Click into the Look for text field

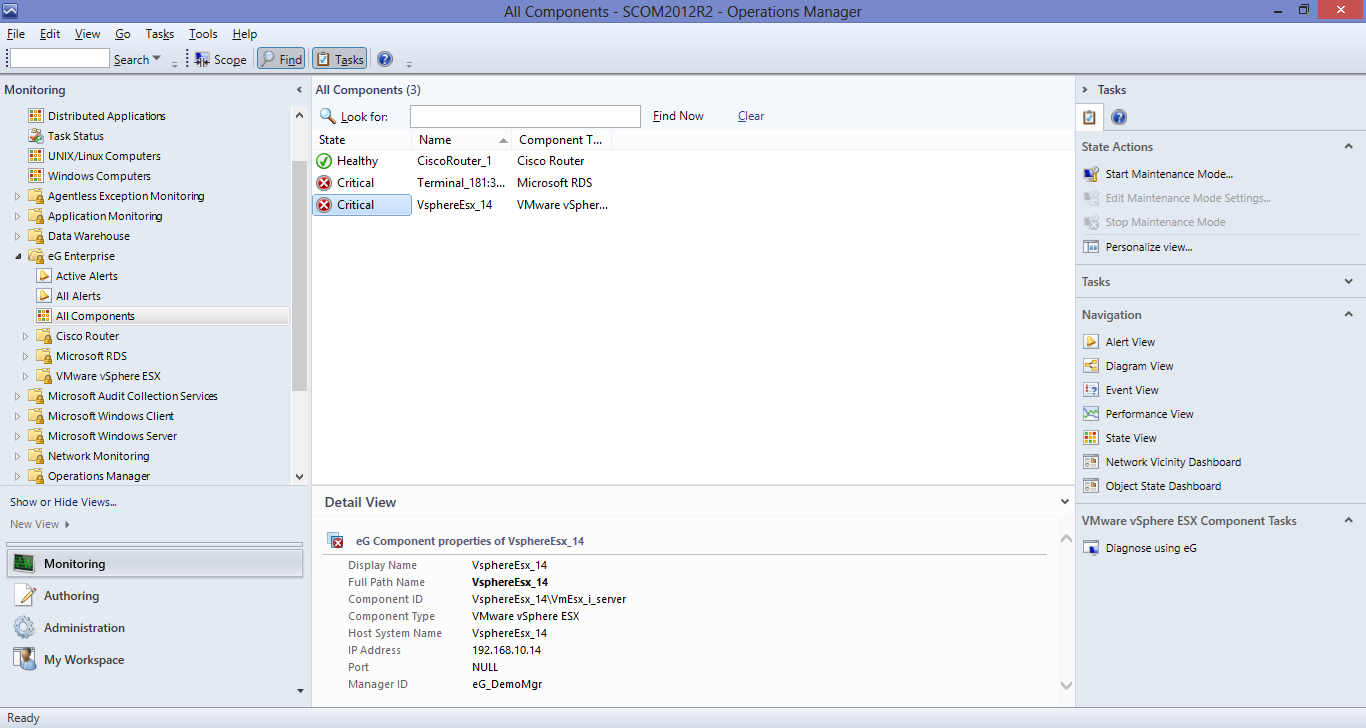[525, 116]
